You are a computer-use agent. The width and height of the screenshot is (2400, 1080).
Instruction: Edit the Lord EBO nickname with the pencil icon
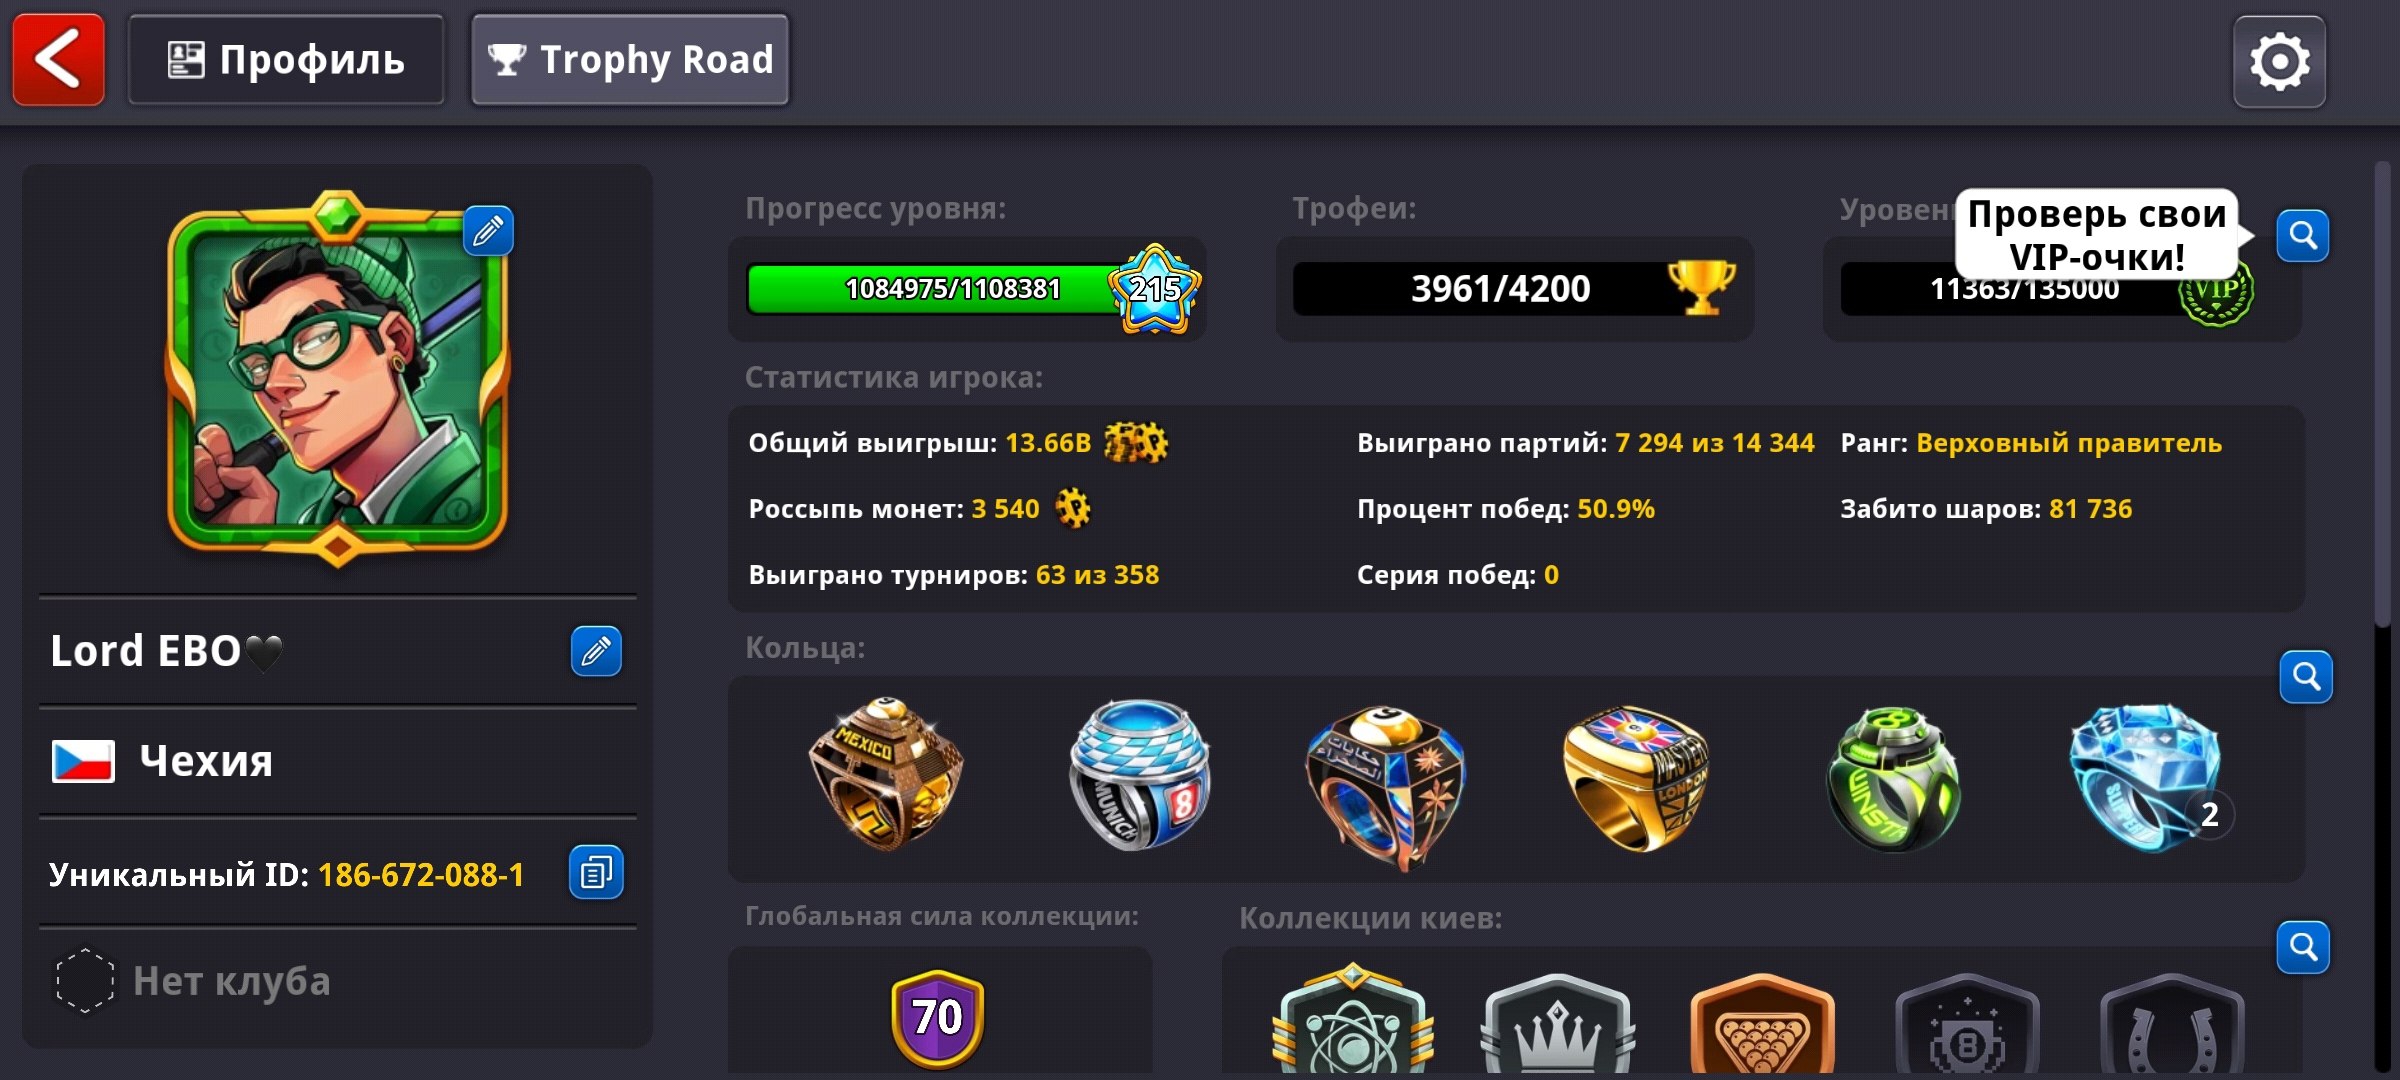[596, 651]
